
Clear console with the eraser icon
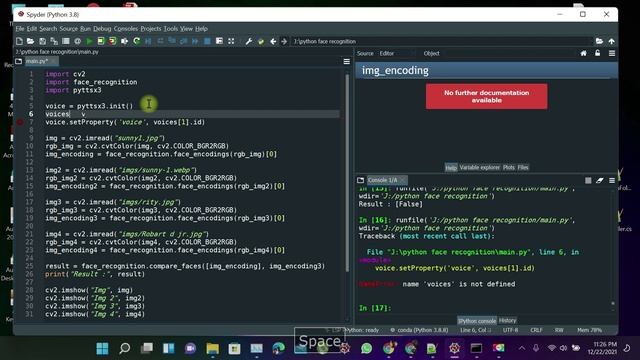(x=600, y=180)
